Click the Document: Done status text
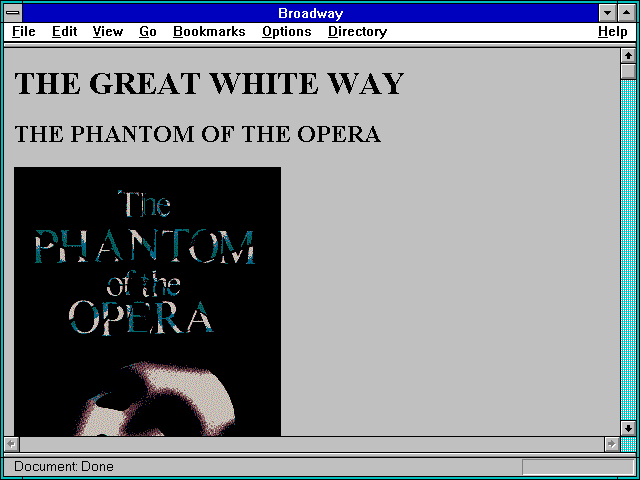Image resolution: width=640 pixels, height=480 pixels. (x=64, y=466)
